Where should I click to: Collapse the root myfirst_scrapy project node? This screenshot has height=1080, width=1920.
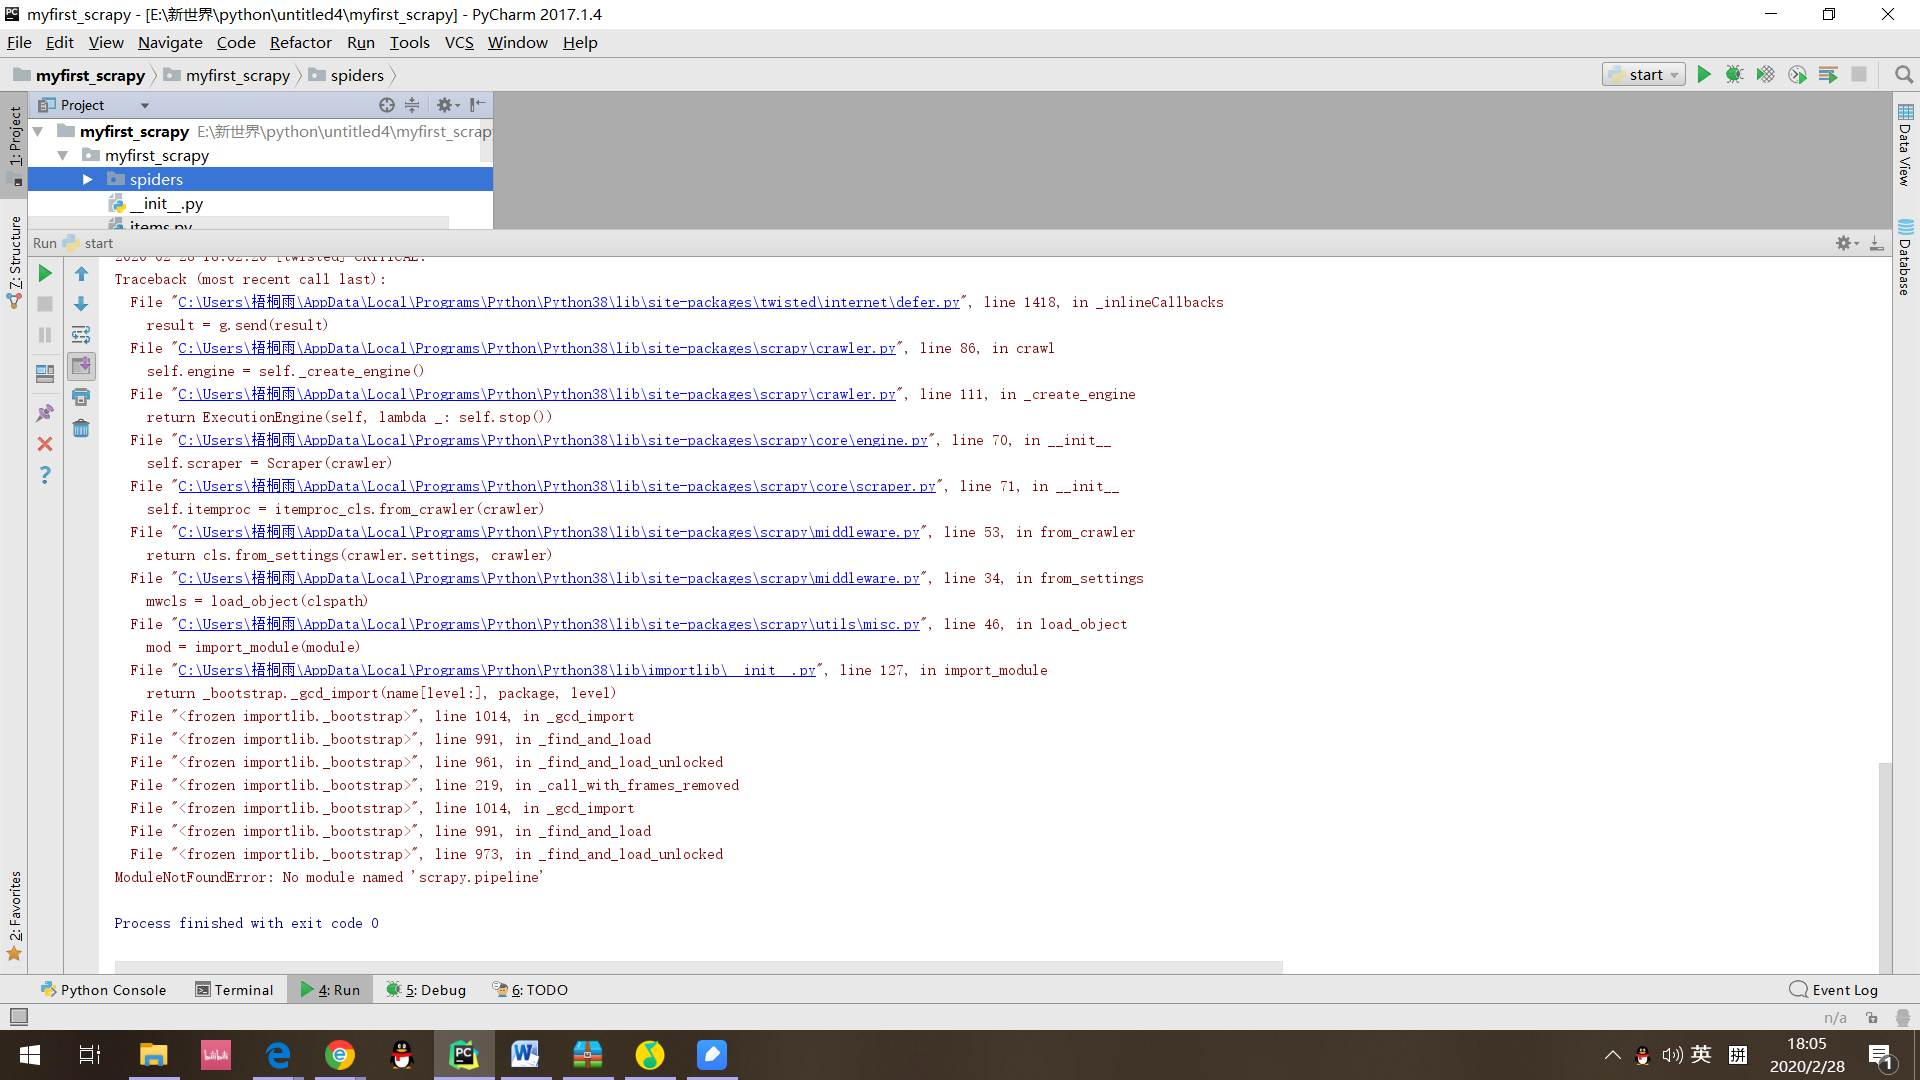click(x=38, y=131)
